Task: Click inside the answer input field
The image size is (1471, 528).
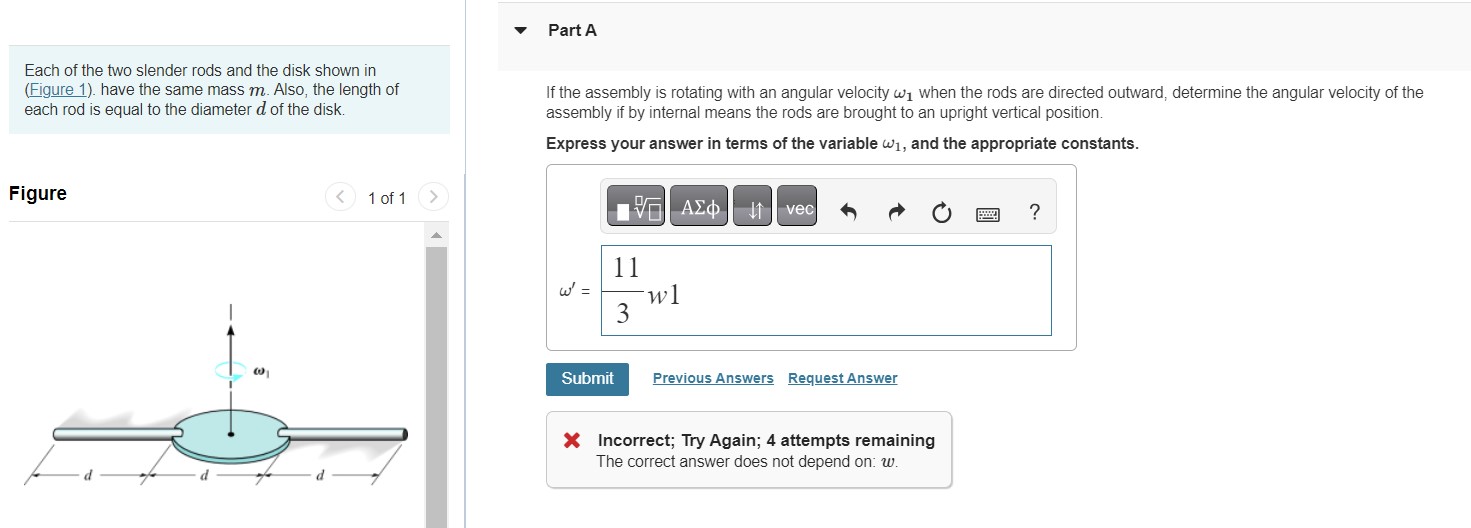Action: pos(850,290)
